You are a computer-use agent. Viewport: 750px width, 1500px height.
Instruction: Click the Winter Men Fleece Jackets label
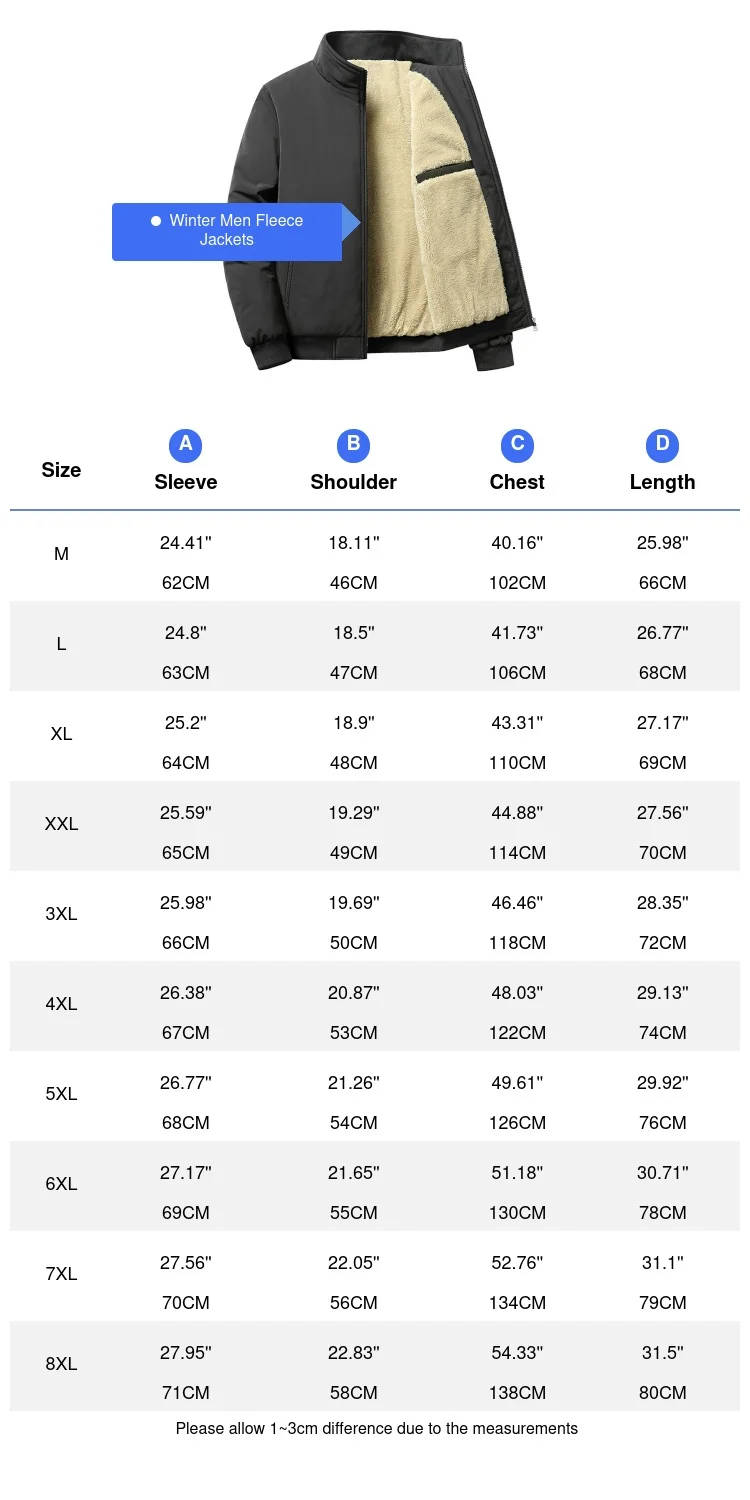tap(236, 231)
